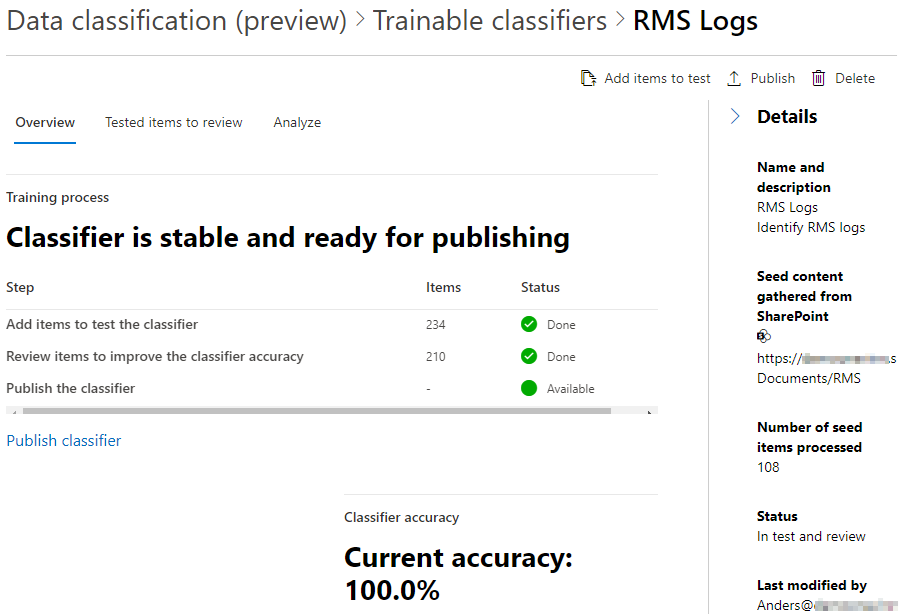Screen dimensions: 903x614
Task: Click the Done checkmark for review step
Action: tap(528, 356)
